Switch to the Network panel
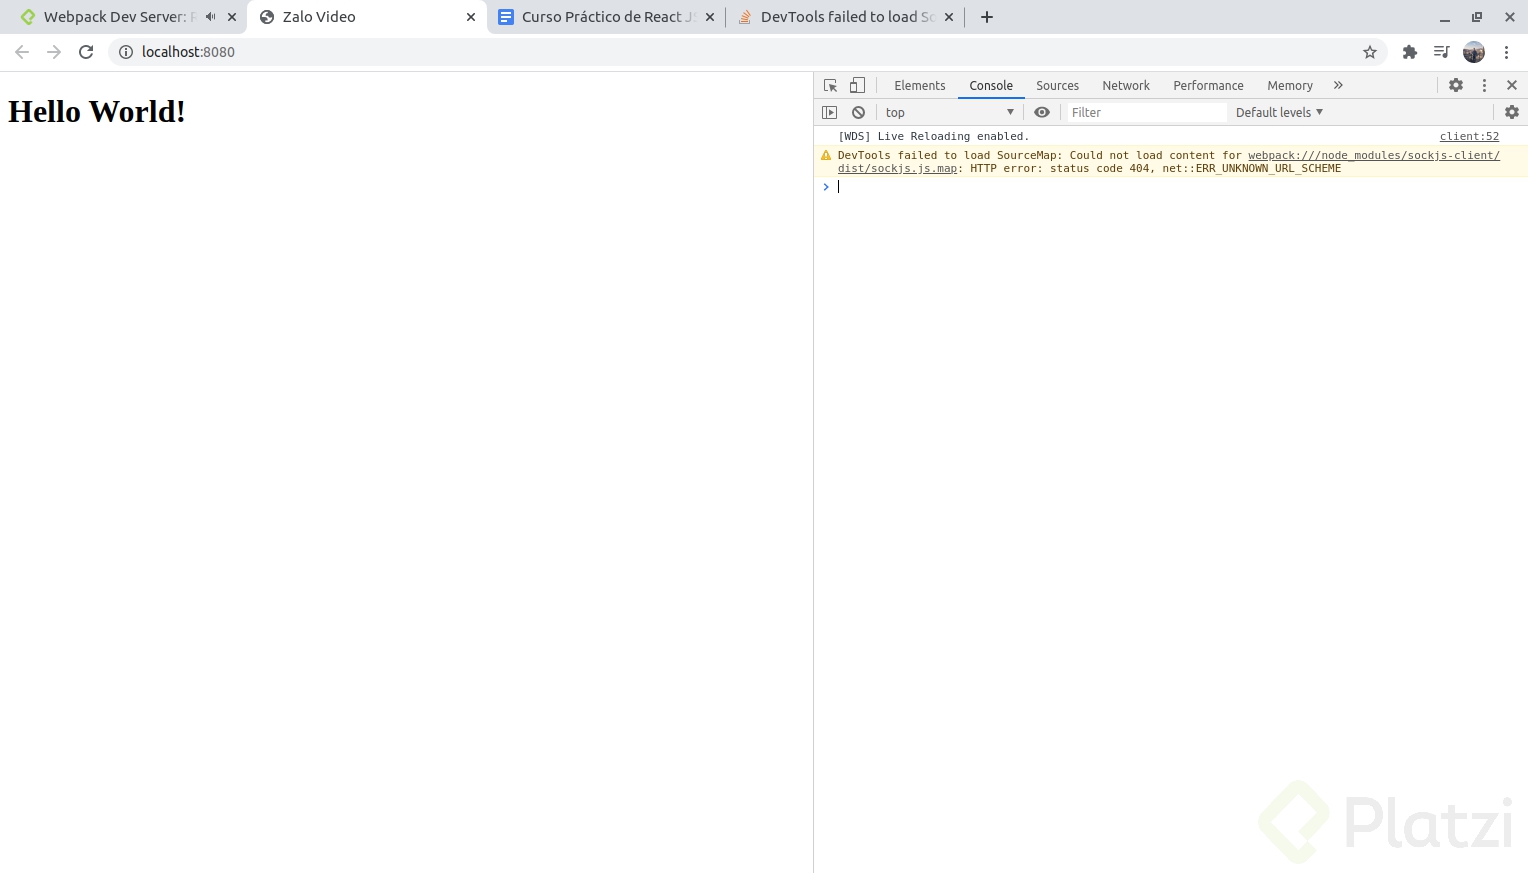 click(x=1126, y=85)
